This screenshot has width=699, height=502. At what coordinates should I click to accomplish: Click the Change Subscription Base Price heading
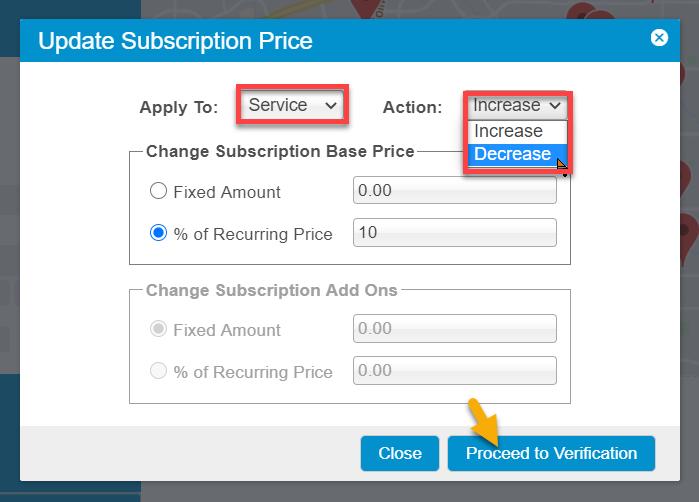coord(279,152)
